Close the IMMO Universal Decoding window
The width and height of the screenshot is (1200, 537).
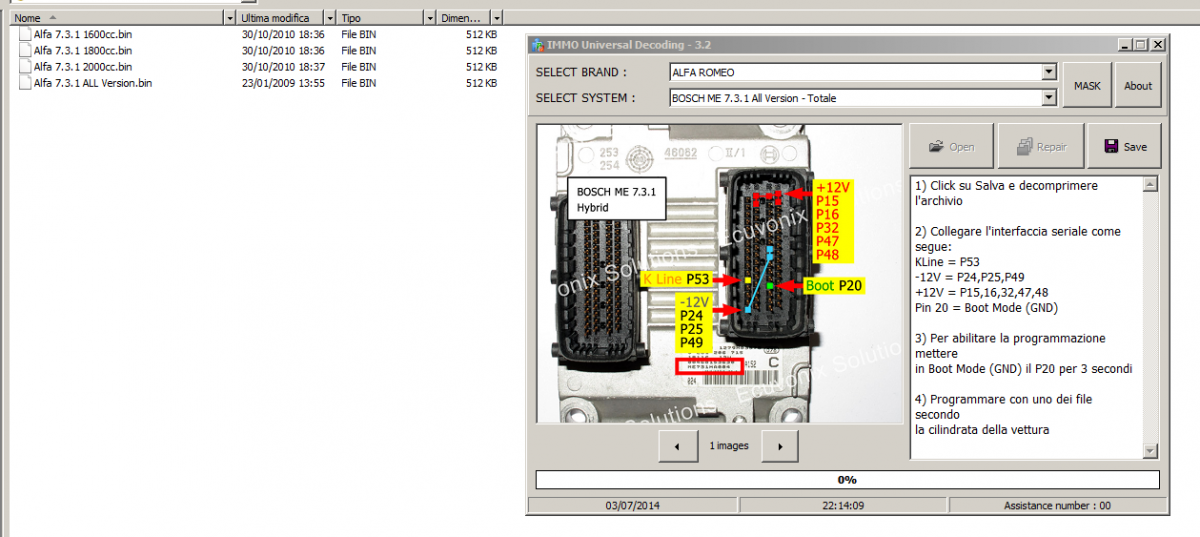(x=1157, y=45)
